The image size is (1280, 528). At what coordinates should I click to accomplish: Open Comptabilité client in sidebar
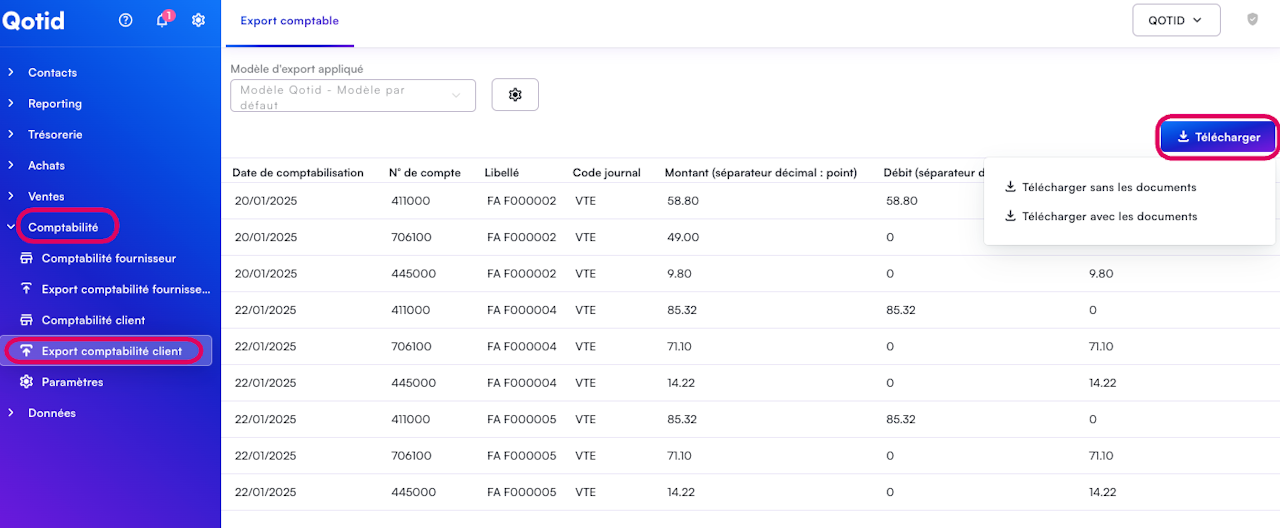[93, 320]
